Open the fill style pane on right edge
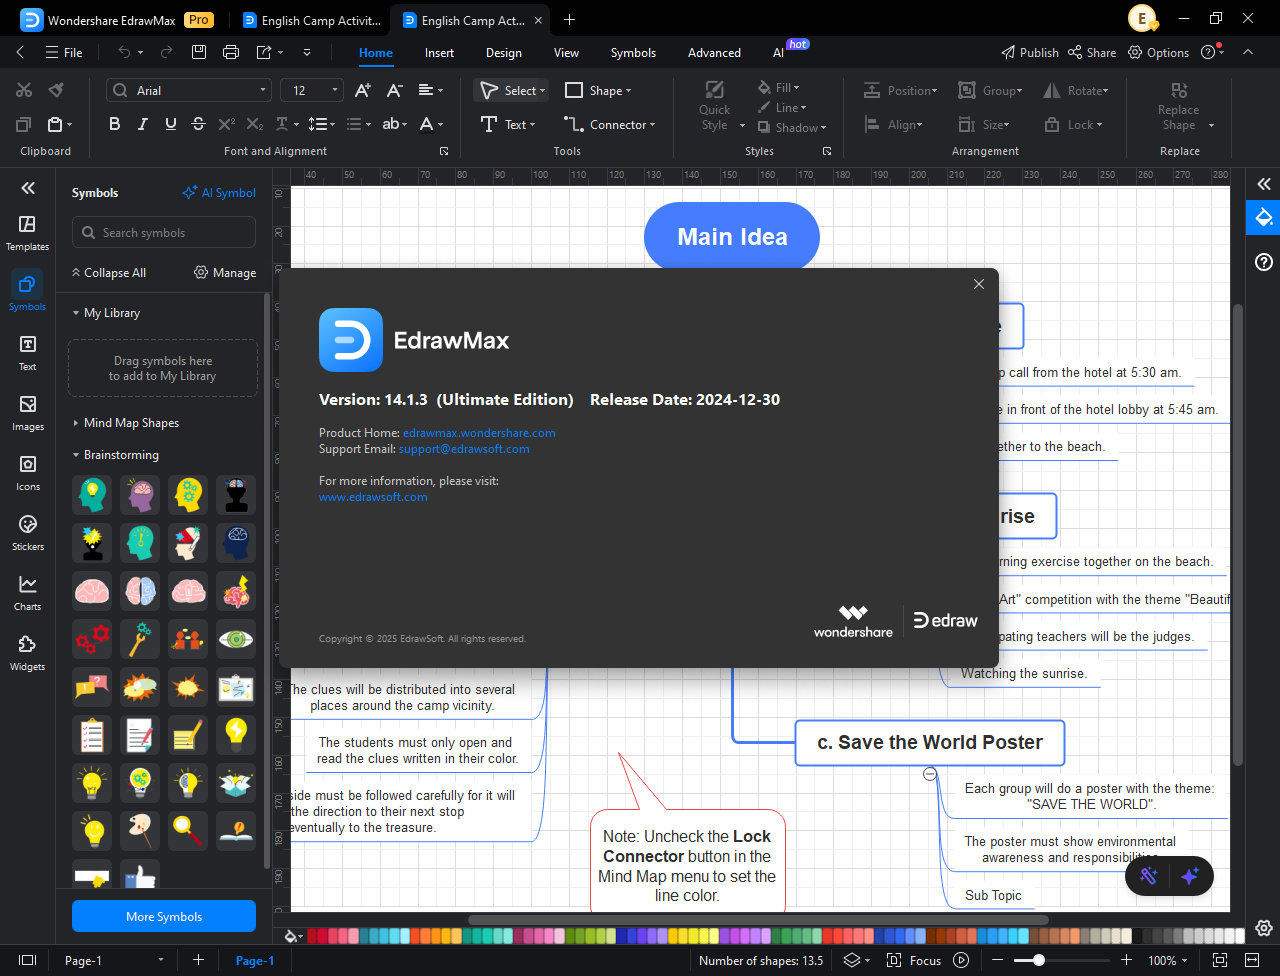The height and width of the screenshot is (976, 1280). coord(1263,218)
